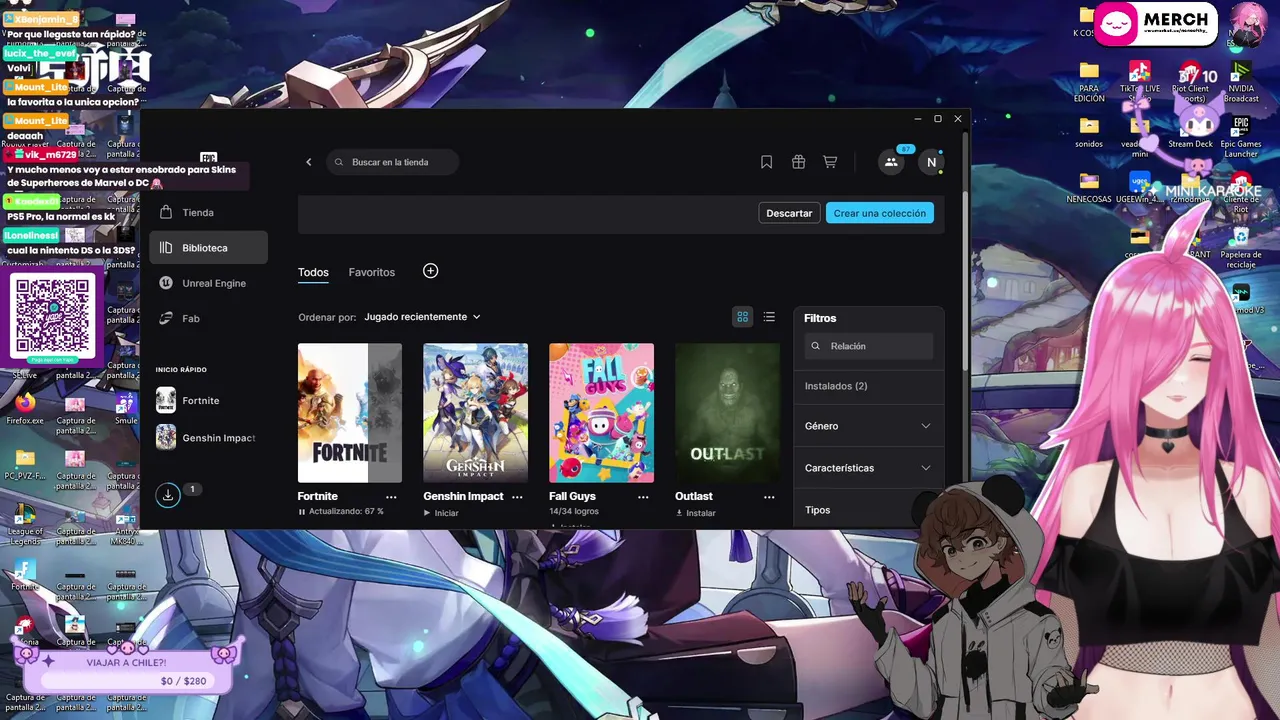Switch to the Favoritos tab

[371, 272]
